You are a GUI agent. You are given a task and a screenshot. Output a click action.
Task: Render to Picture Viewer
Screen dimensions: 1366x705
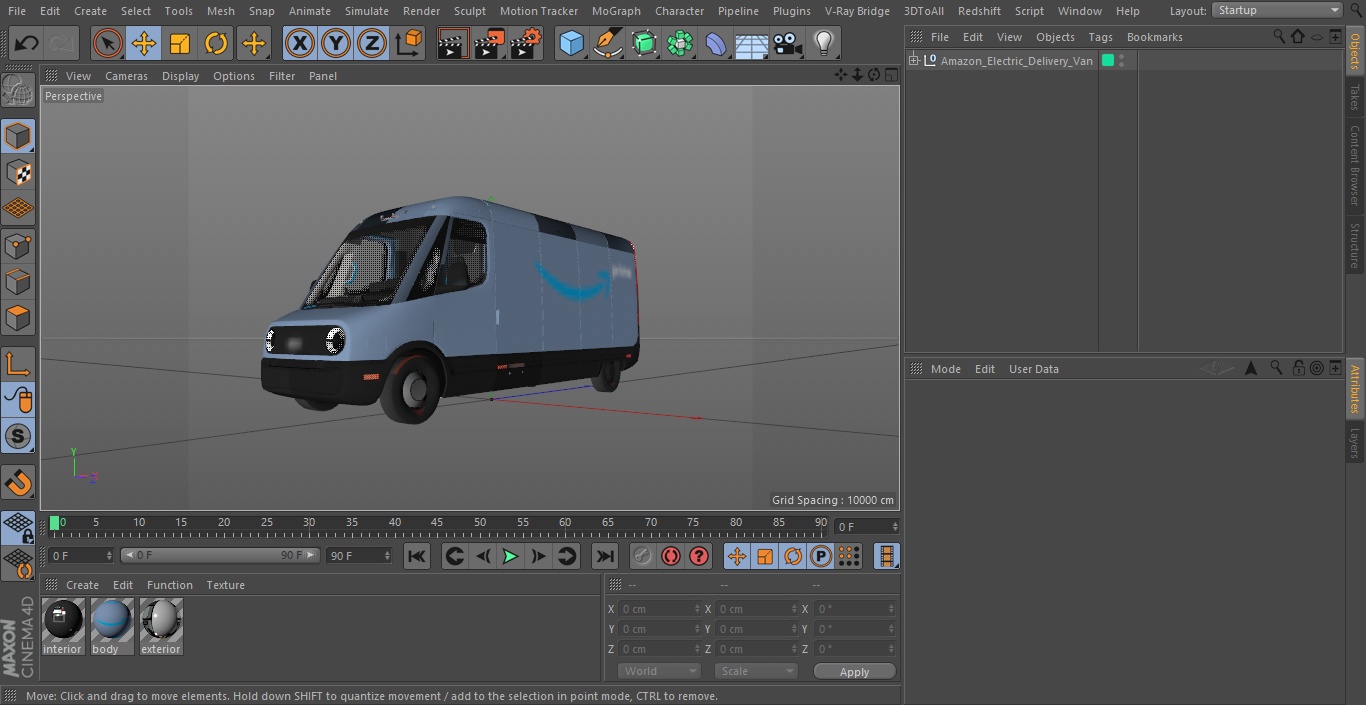[x=489, y=43]
